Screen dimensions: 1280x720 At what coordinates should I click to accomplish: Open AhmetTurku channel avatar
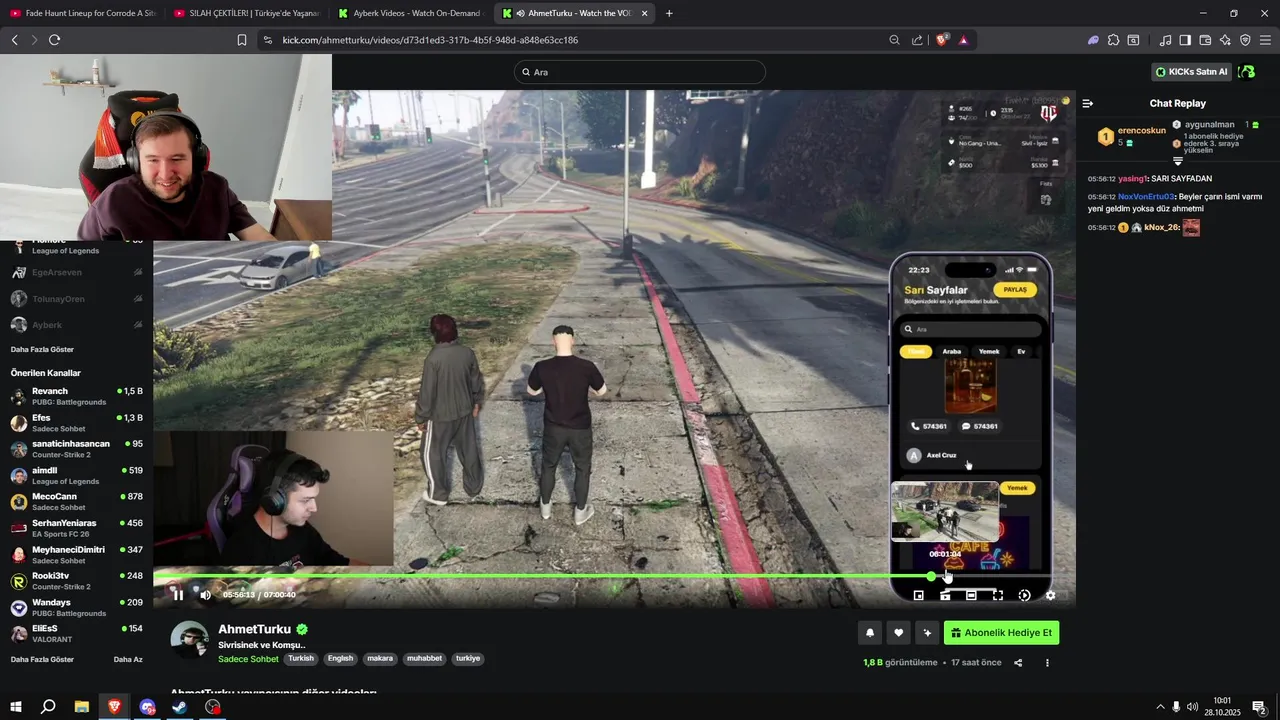(189, 640)
